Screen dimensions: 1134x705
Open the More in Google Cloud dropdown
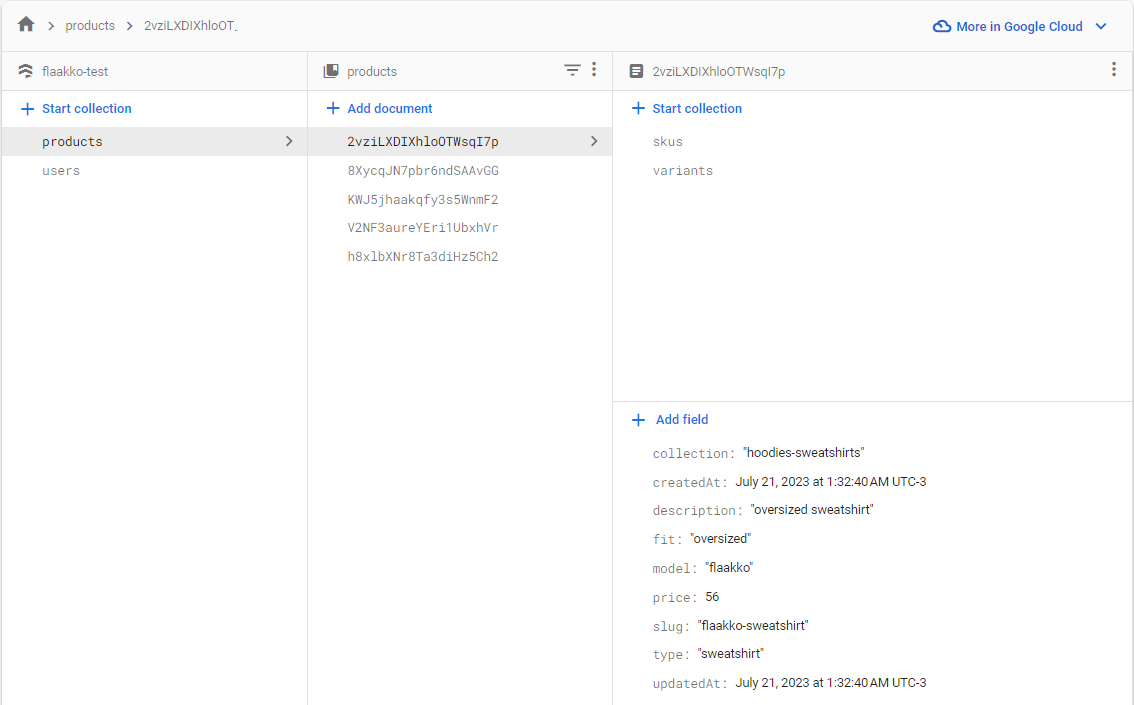[1101, 27]
